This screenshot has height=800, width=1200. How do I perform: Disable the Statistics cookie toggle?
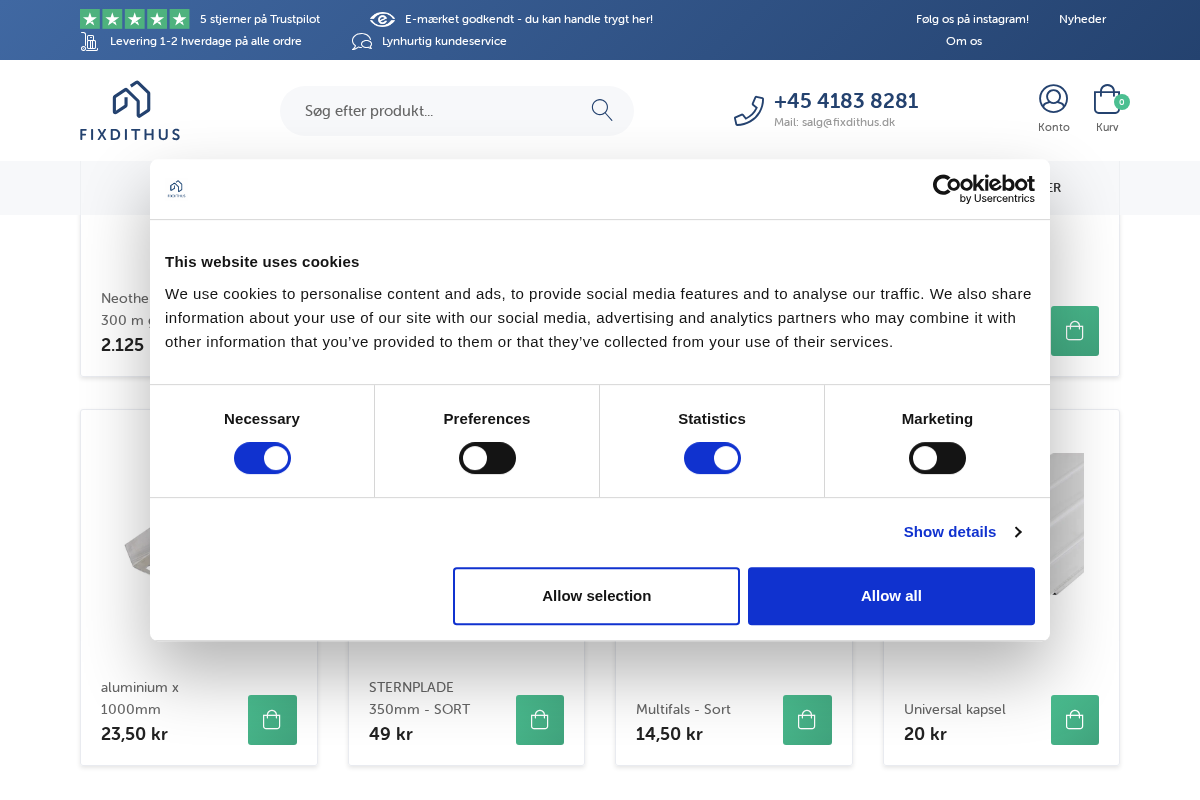pos(711,457)
